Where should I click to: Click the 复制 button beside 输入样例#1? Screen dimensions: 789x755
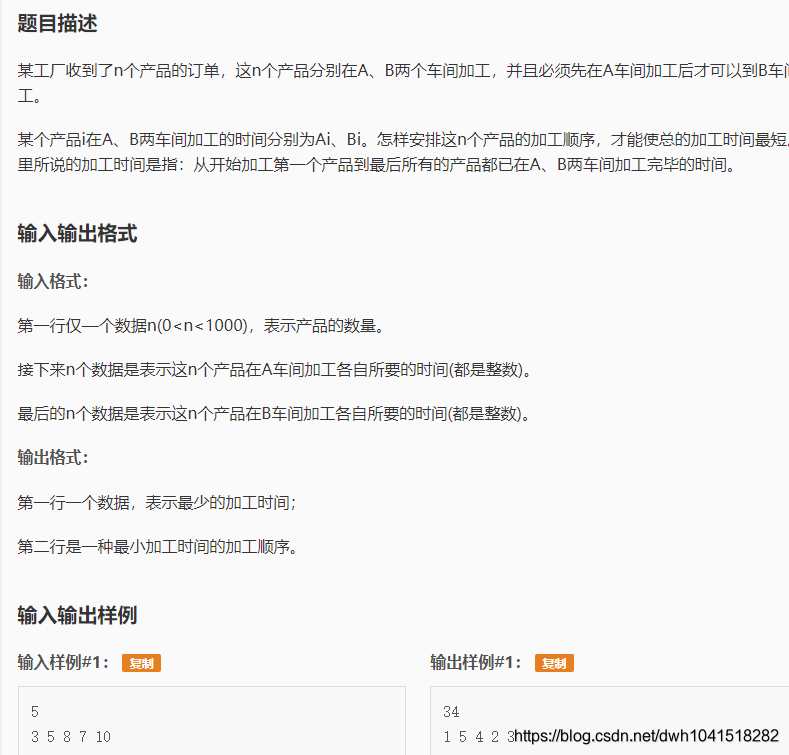pyautogui.click(x=141, y=663)
